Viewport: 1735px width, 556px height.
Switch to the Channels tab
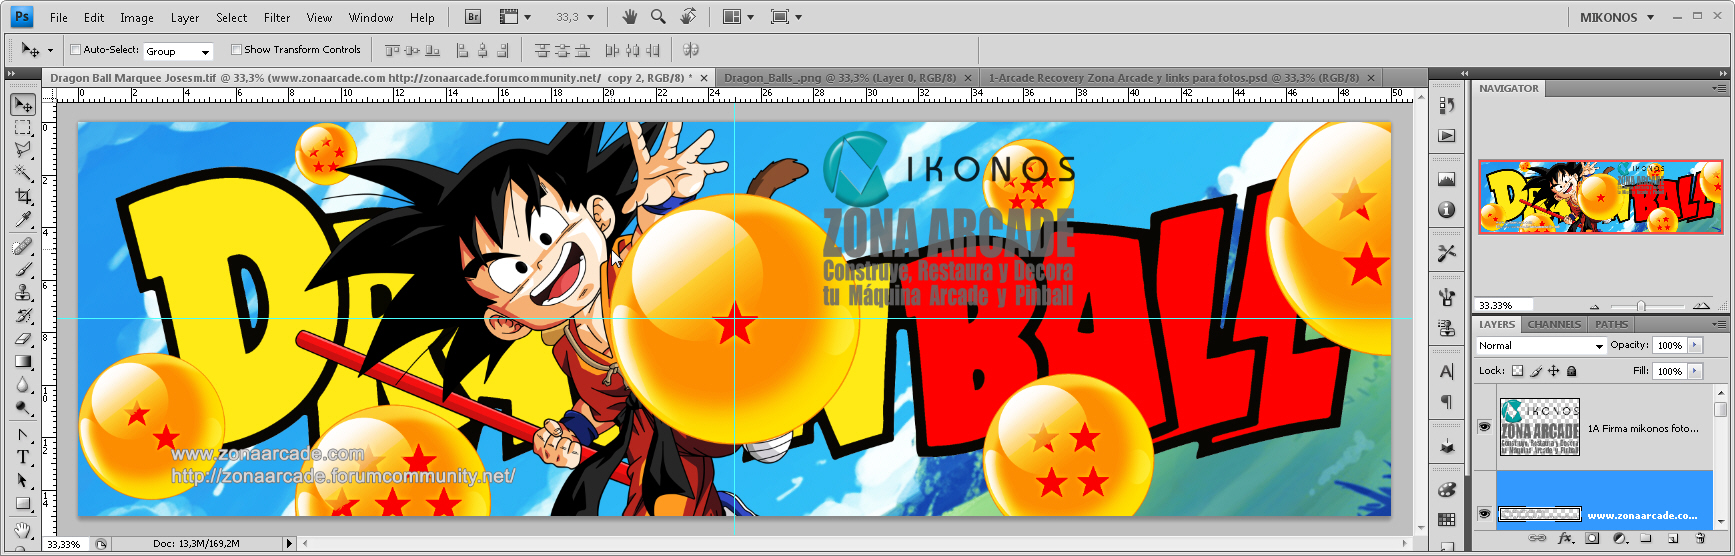(x=1554, y=324)
